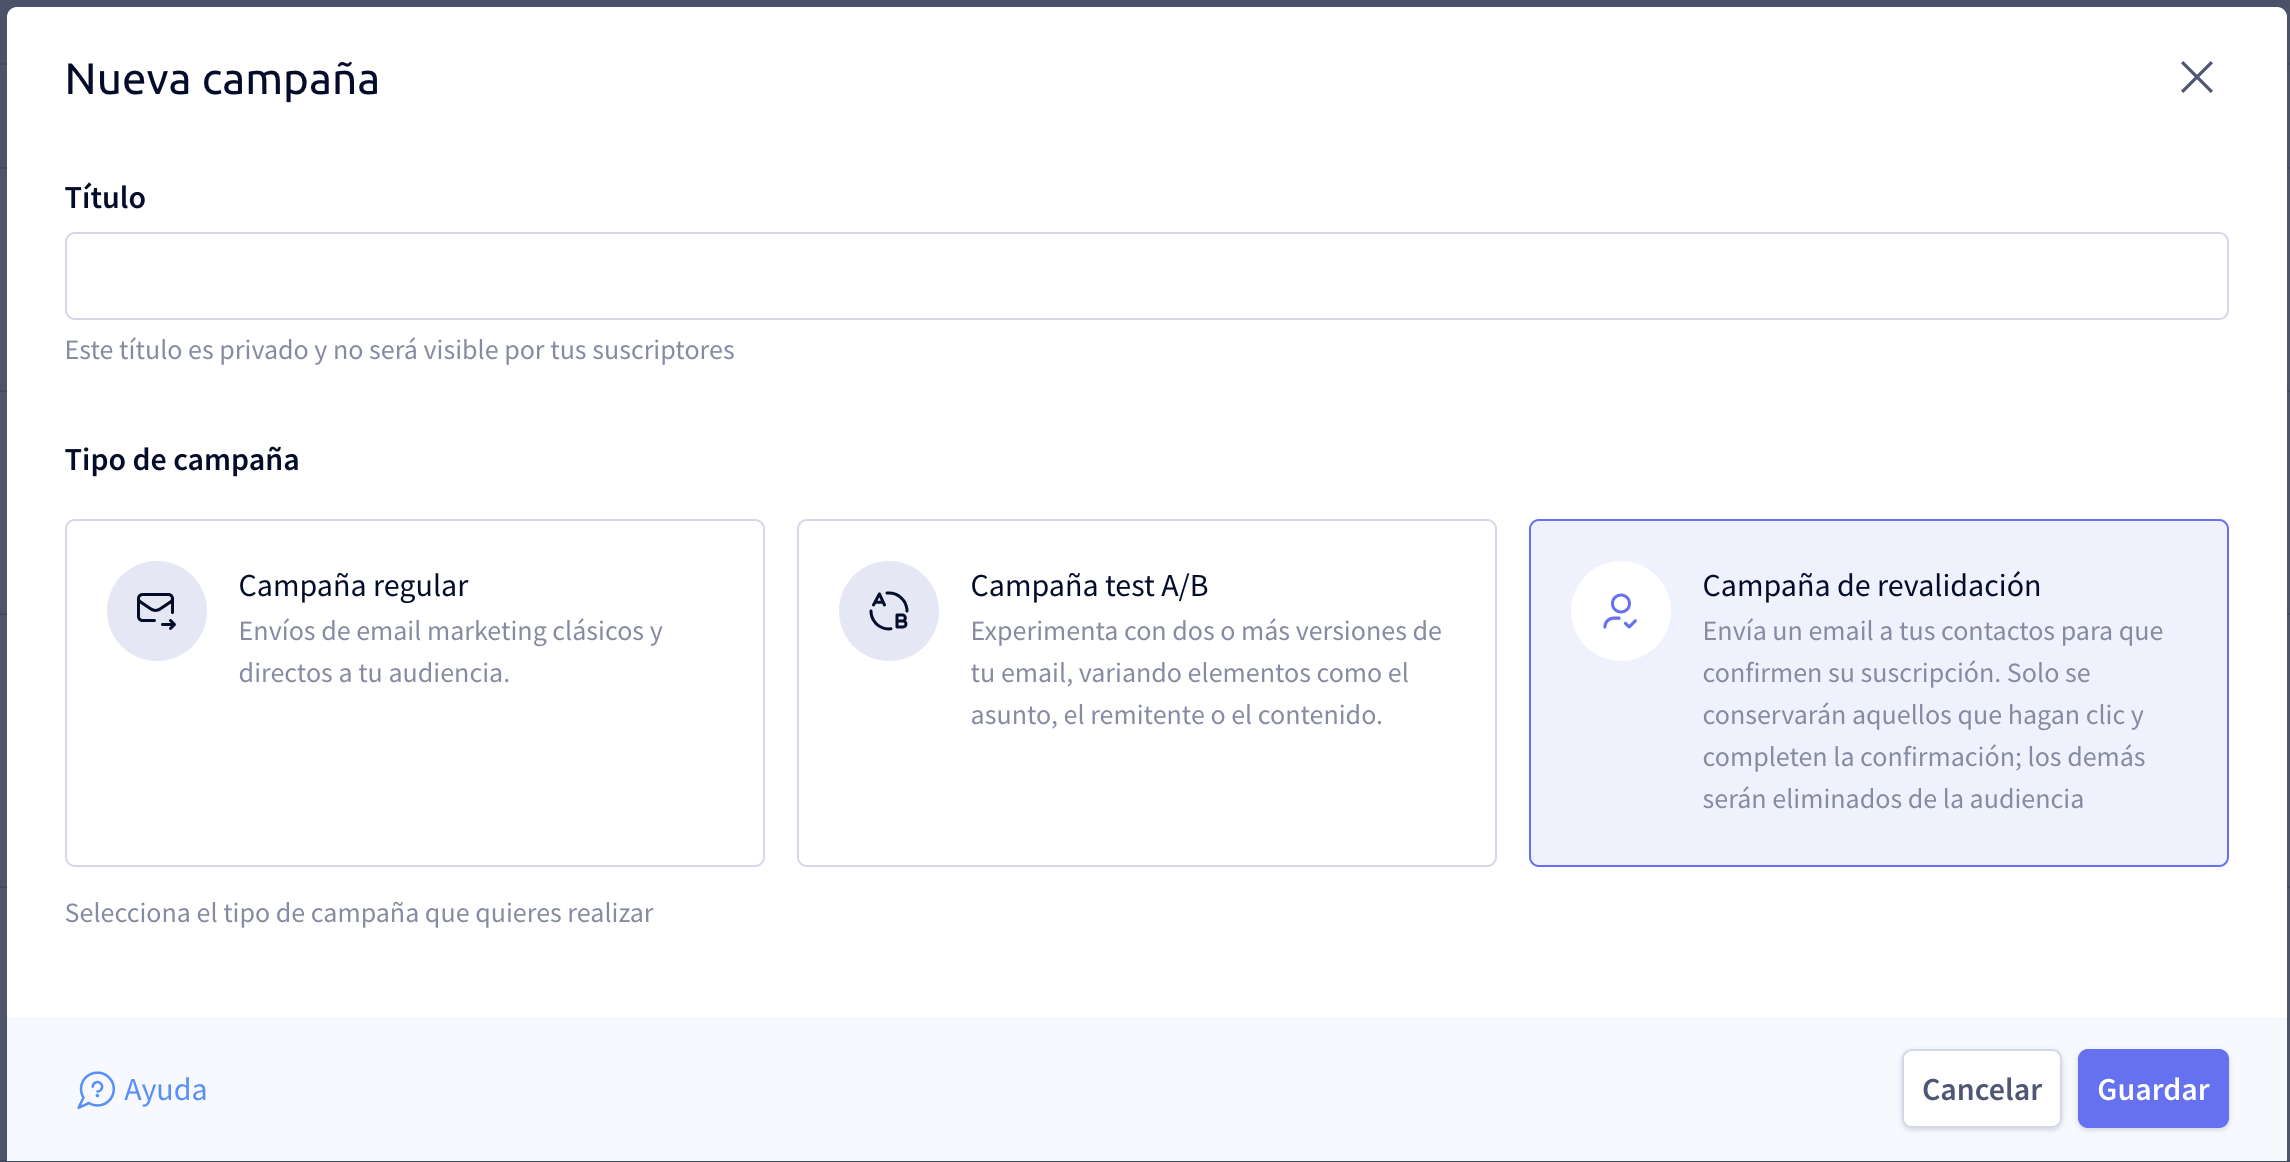Click the Tipo de campaña heading
The image size is (2290, 1162).
[x=182, y=459]
